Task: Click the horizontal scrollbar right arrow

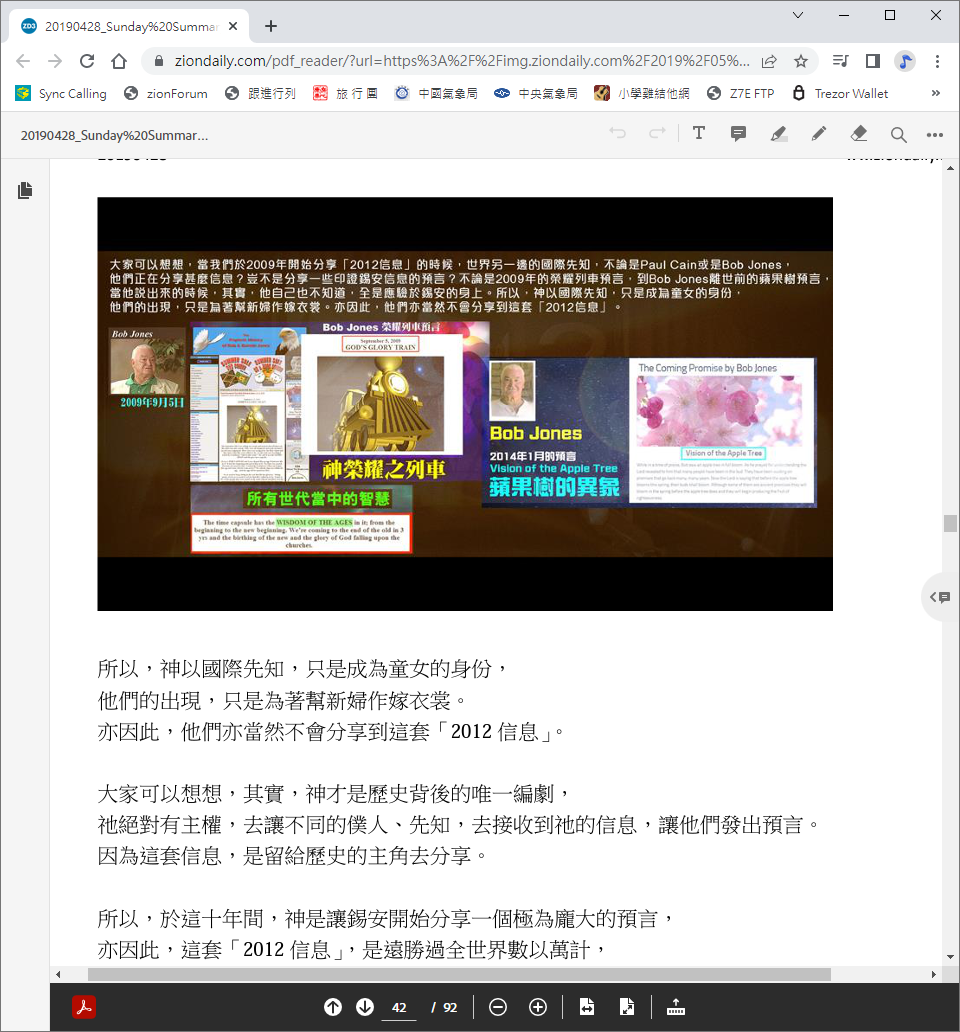Action: point(934,974)
